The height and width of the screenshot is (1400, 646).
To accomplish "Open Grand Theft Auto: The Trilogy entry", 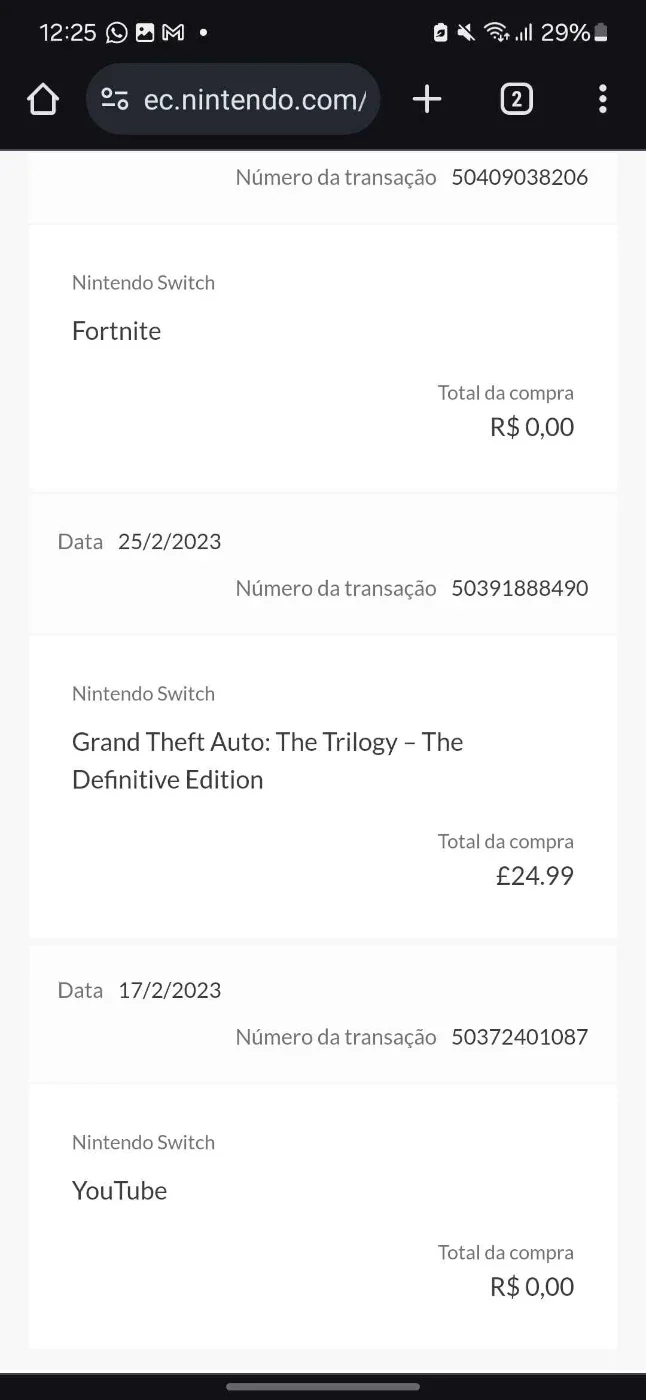I will 323,787.
